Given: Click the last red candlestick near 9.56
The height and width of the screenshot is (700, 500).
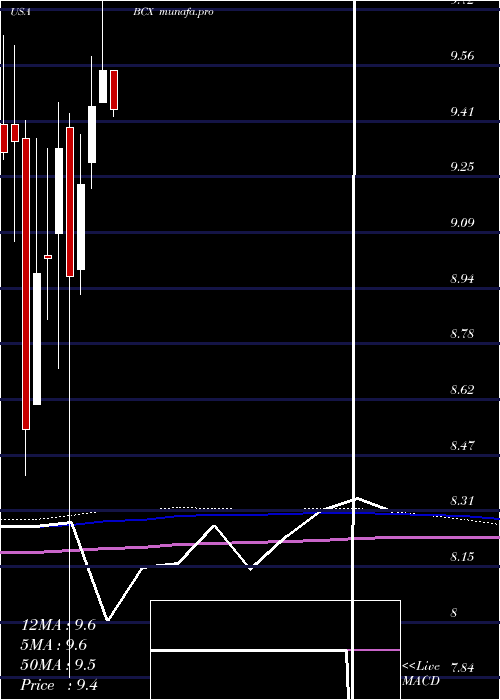Looking at the screenshot, I should tap(114, 90).
